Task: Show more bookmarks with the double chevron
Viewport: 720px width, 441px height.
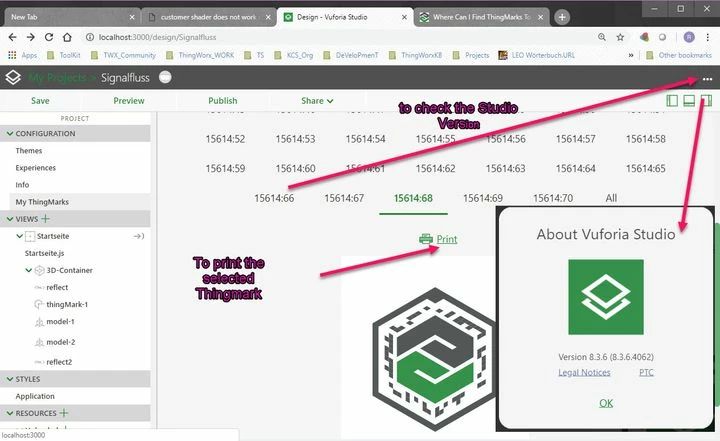Action: [631, 55]
